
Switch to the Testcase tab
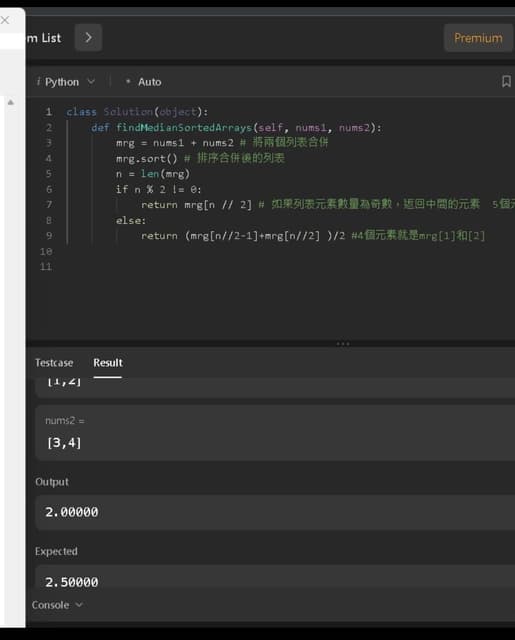point(54,363)
